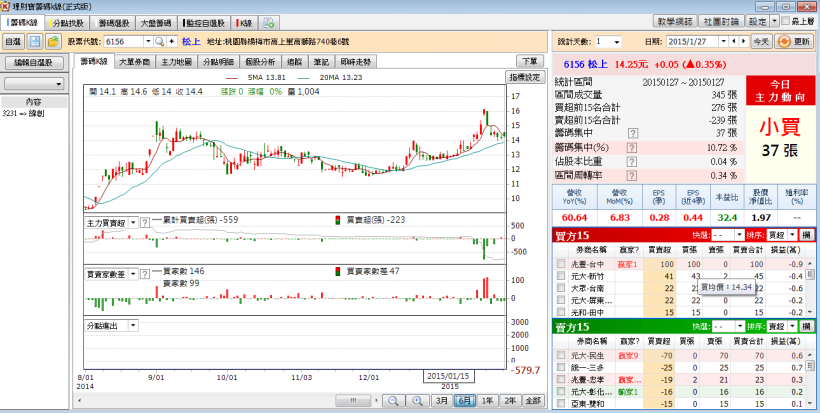Click help icon beside 買賣家數差 dropdown
Screen dimensions: 820x413
pos(145,274)
